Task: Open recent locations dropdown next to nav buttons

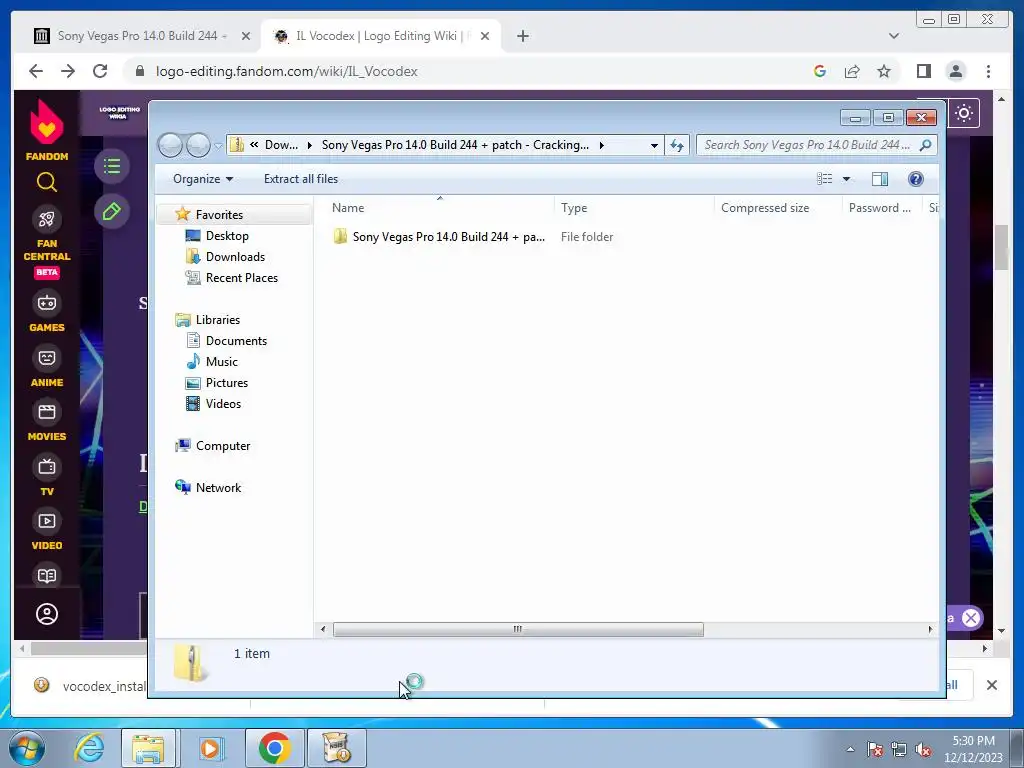Action: coord(219,146)
